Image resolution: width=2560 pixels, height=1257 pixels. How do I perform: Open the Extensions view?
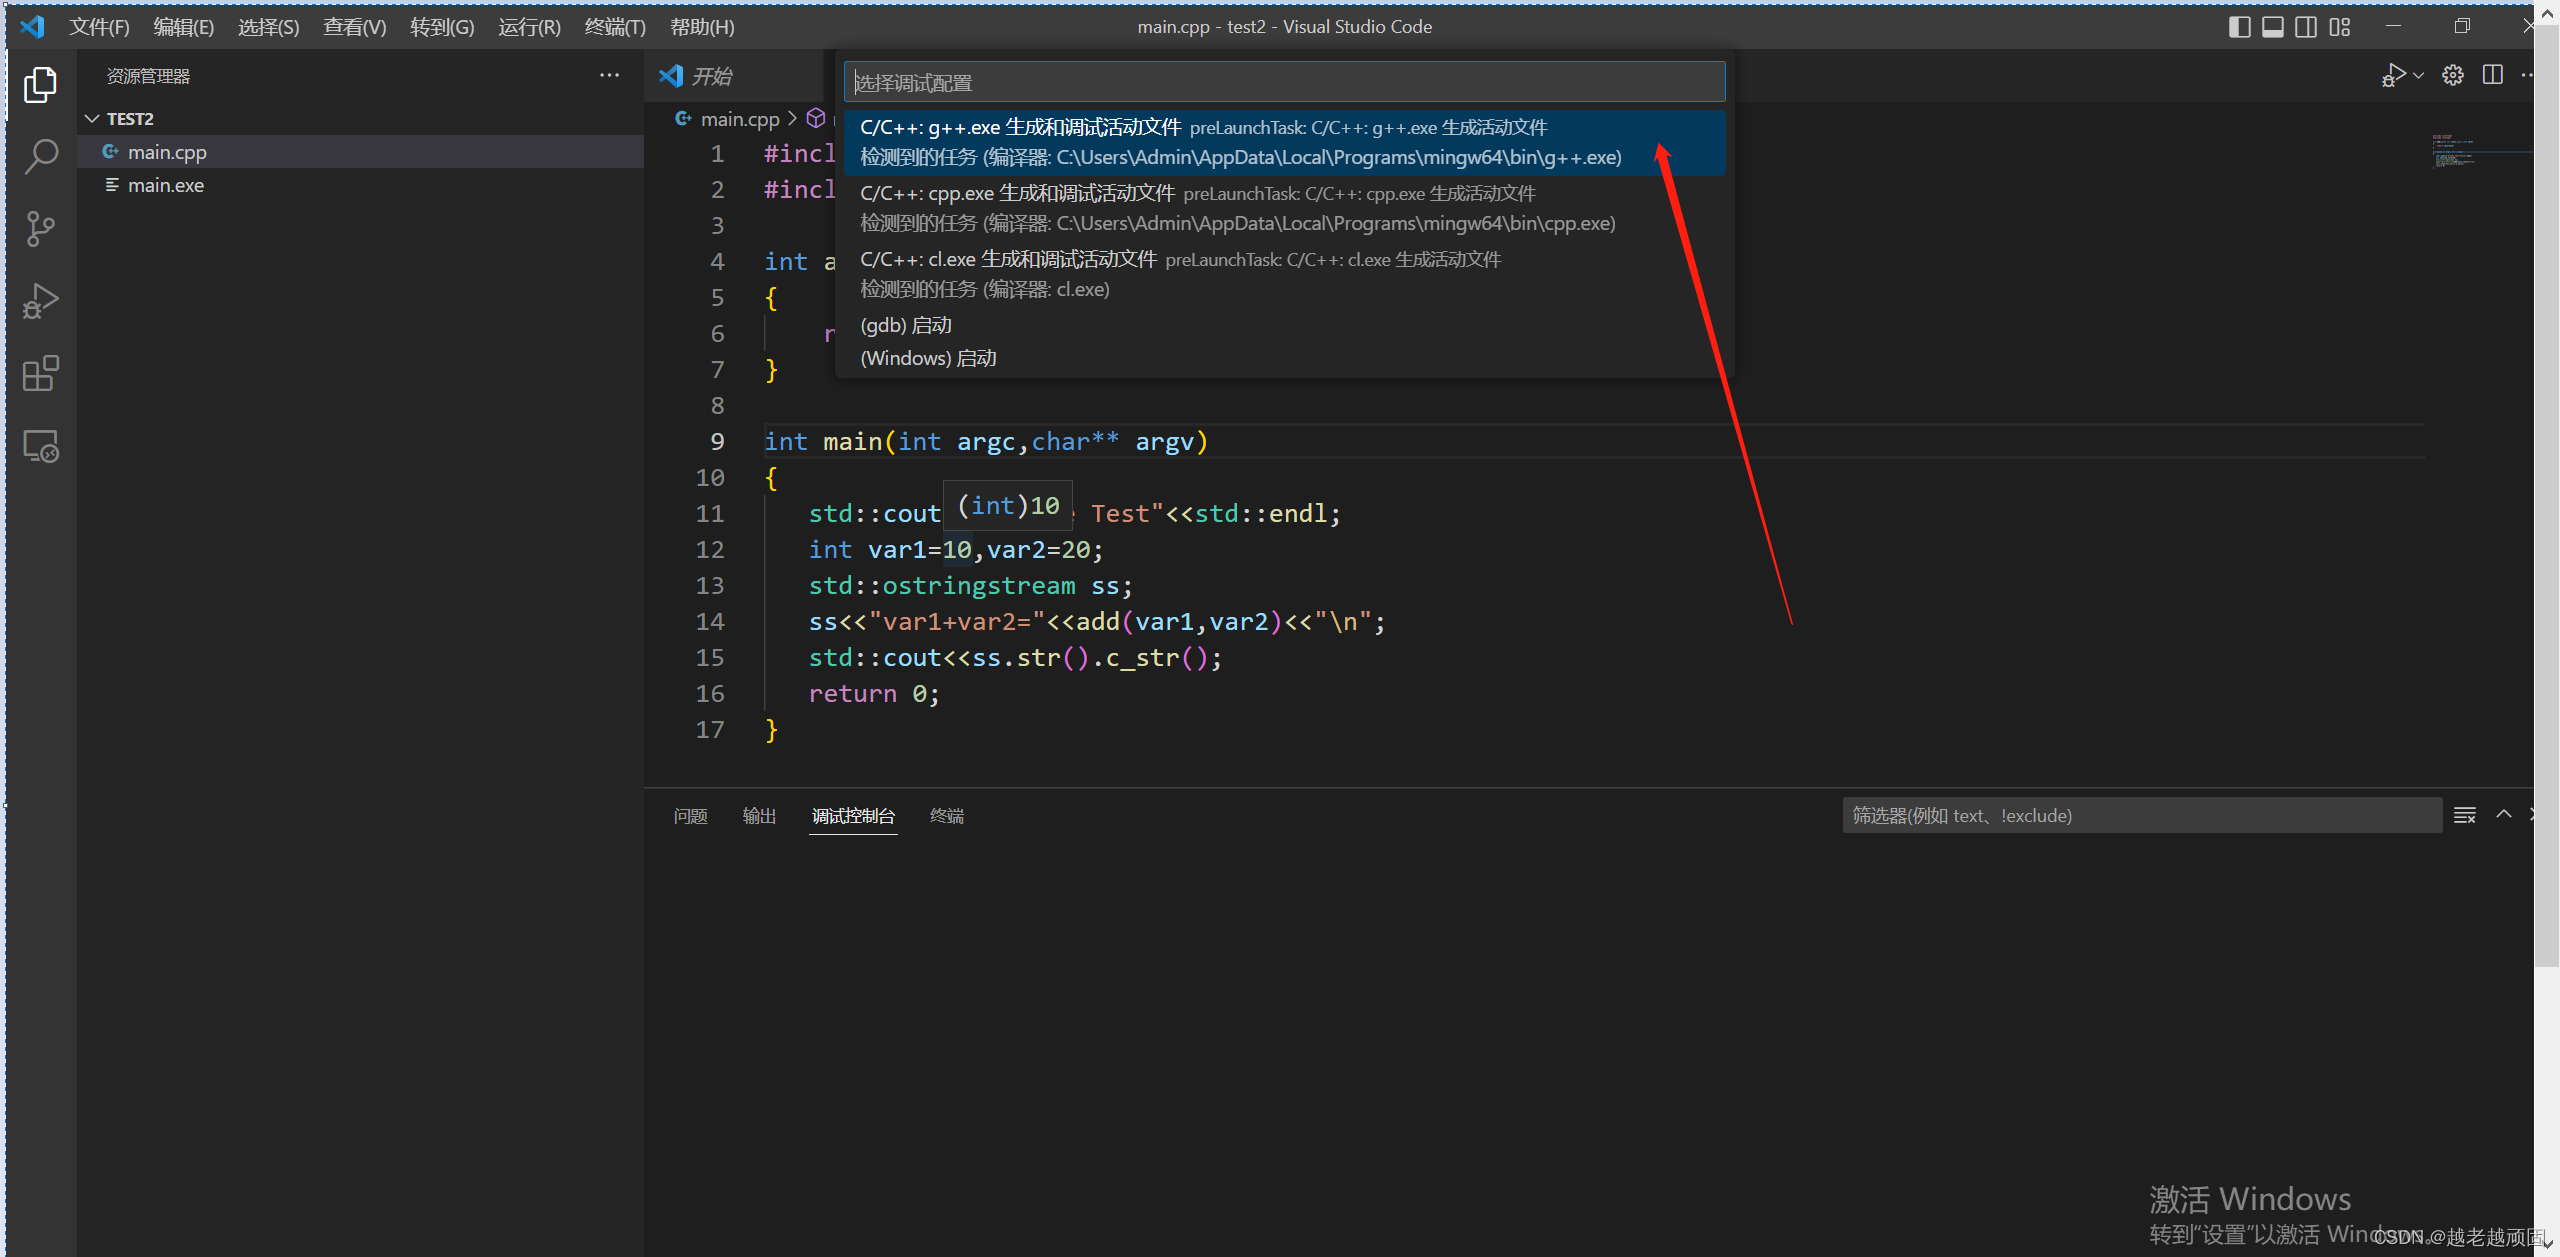(40, 373)
